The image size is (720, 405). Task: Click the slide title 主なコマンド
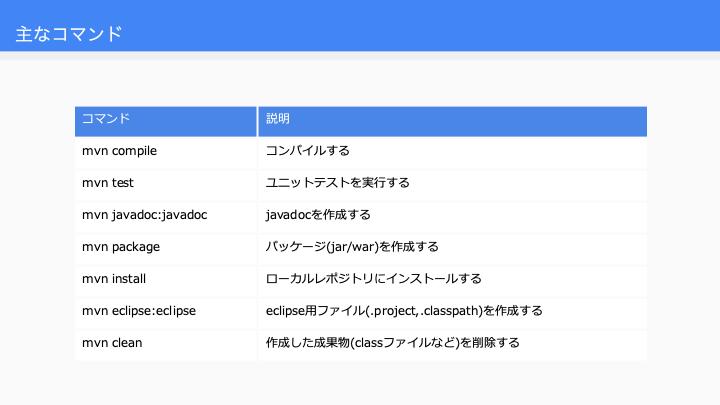click(69, 34)
